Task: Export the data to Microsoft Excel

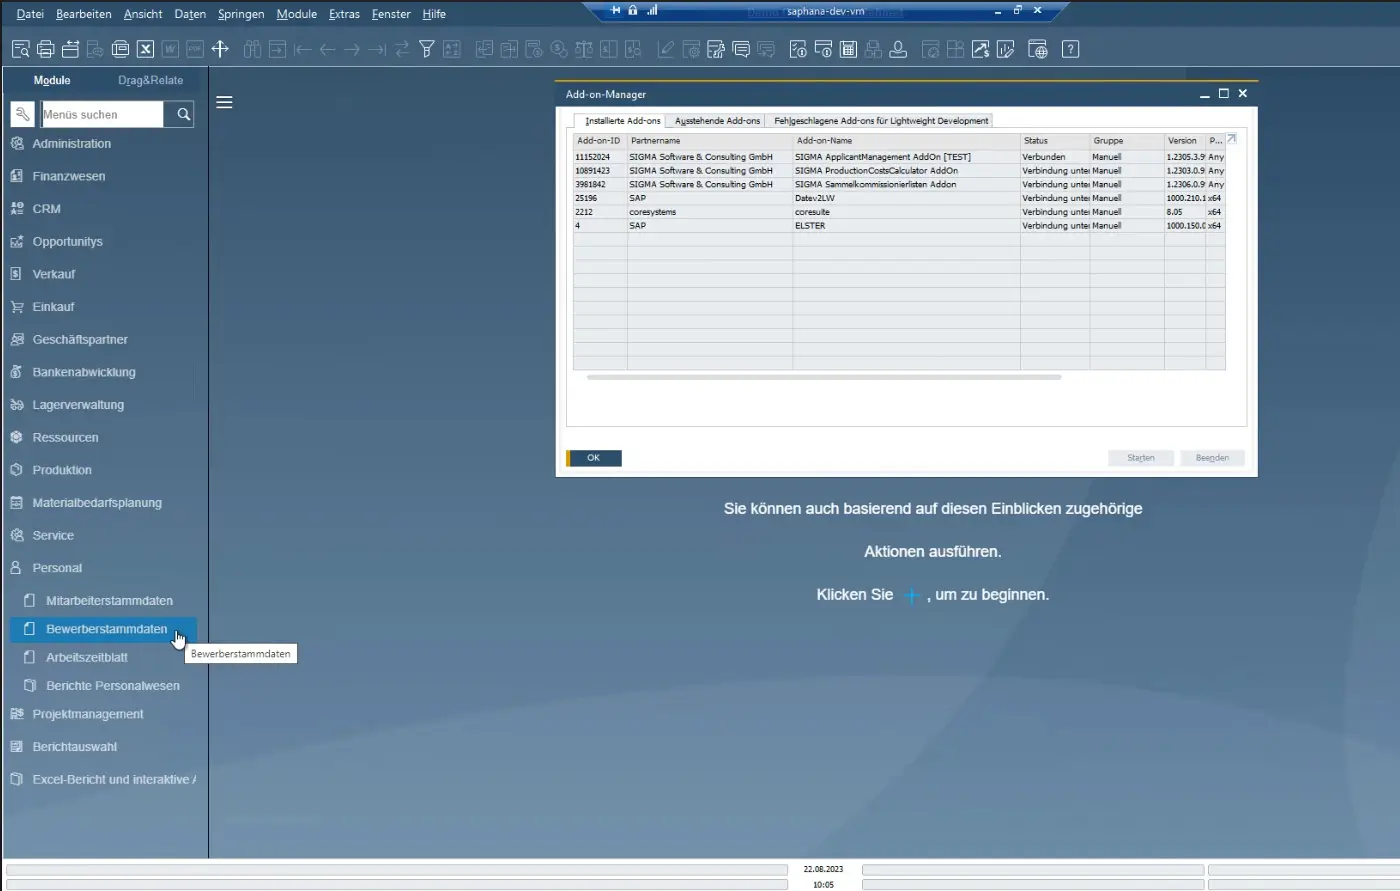Action: point(147,48)
